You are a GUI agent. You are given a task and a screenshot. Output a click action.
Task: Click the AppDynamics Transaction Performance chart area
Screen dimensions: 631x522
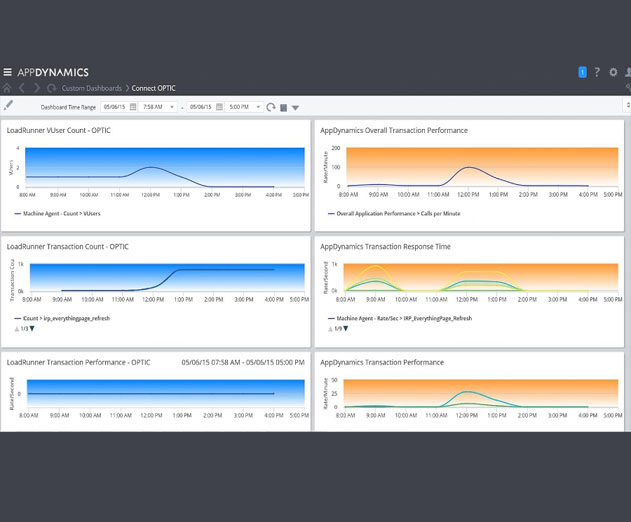coord(480,394)
